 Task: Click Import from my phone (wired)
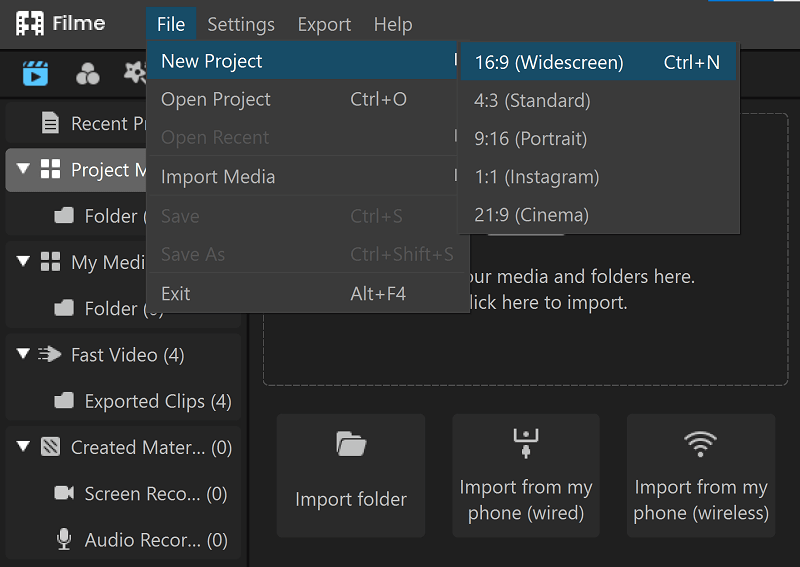click(526, 476)
